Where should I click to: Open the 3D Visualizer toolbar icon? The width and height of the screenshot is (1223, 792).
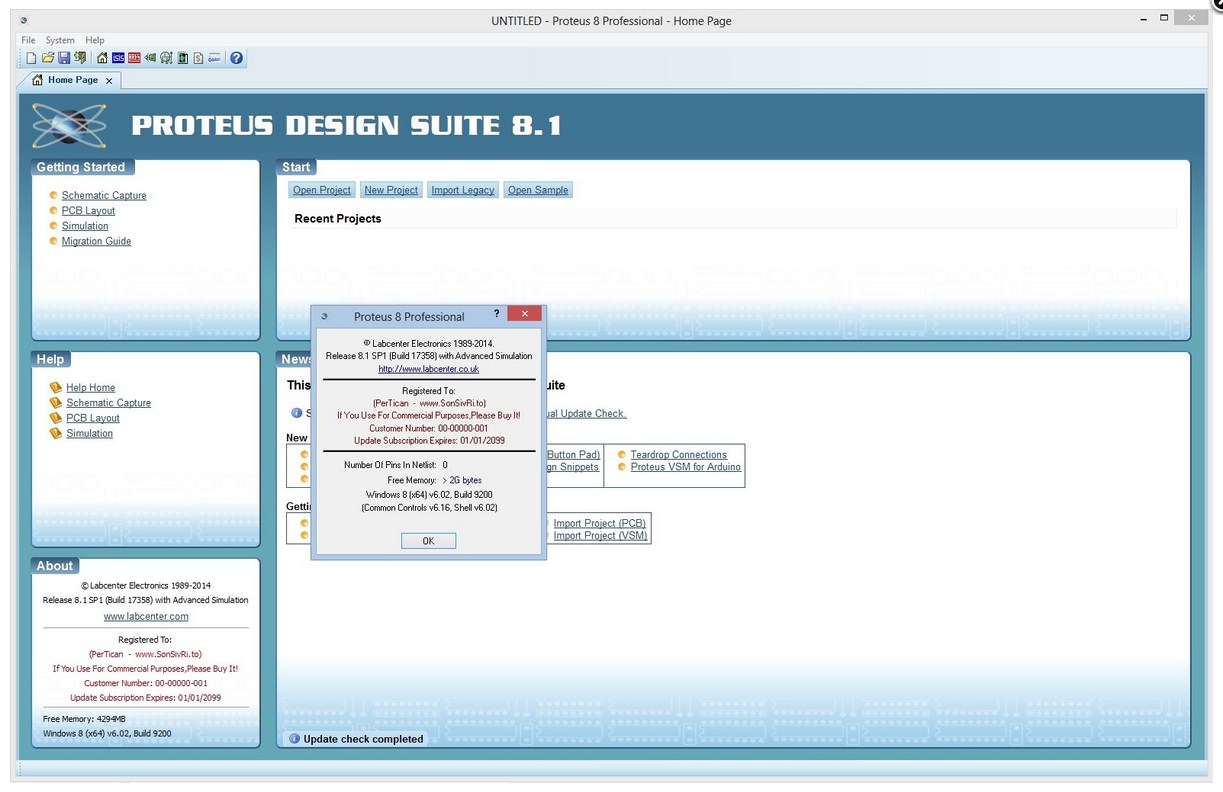150,58
